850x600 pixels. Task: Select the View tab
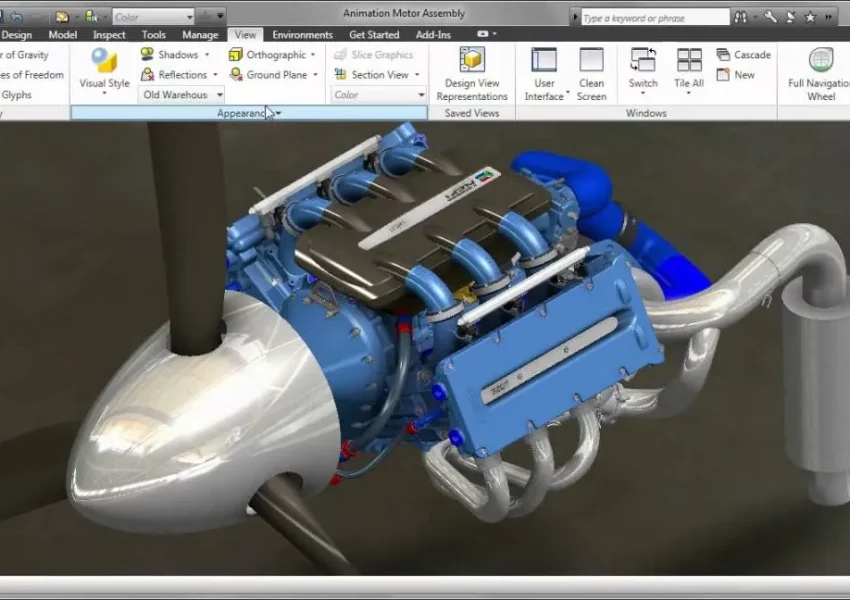245,35
